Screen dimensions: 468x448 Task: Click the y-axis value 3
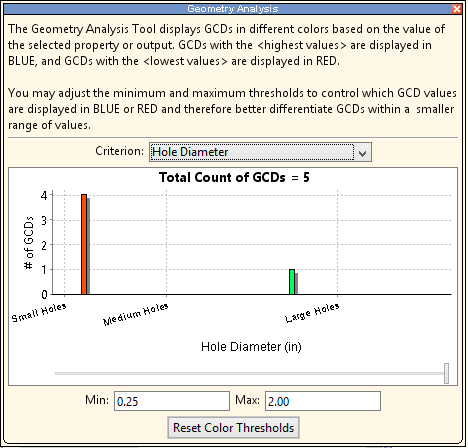coord(44,220)
